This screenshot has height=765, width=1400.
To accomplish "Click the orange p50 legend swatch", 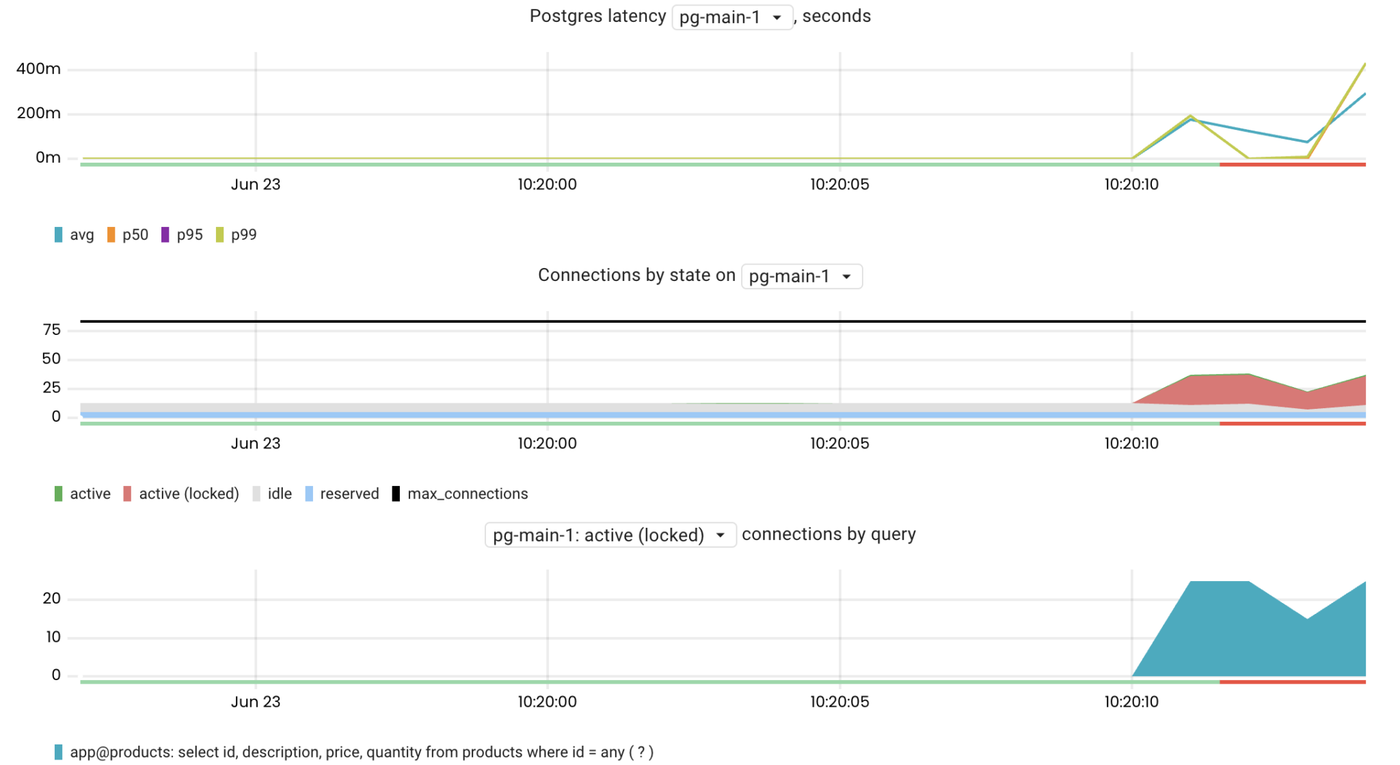I will tap(111, 235).
